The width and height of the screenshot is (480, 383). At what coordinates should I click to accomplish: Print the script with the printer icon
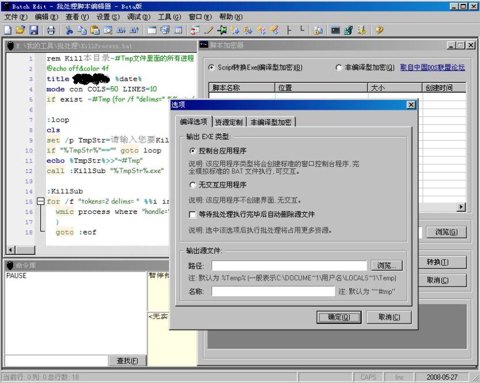click(51, 30)
